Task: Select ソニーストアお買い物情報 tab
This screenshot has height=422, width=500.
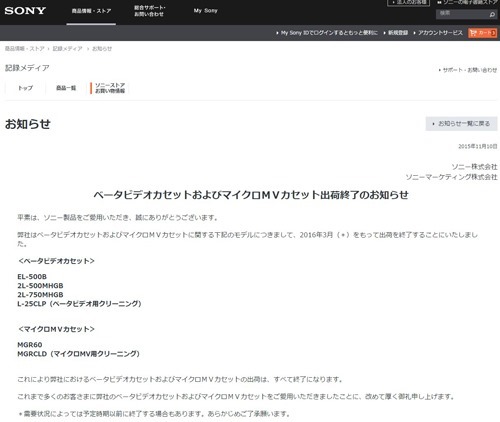Action: point(110,88)
